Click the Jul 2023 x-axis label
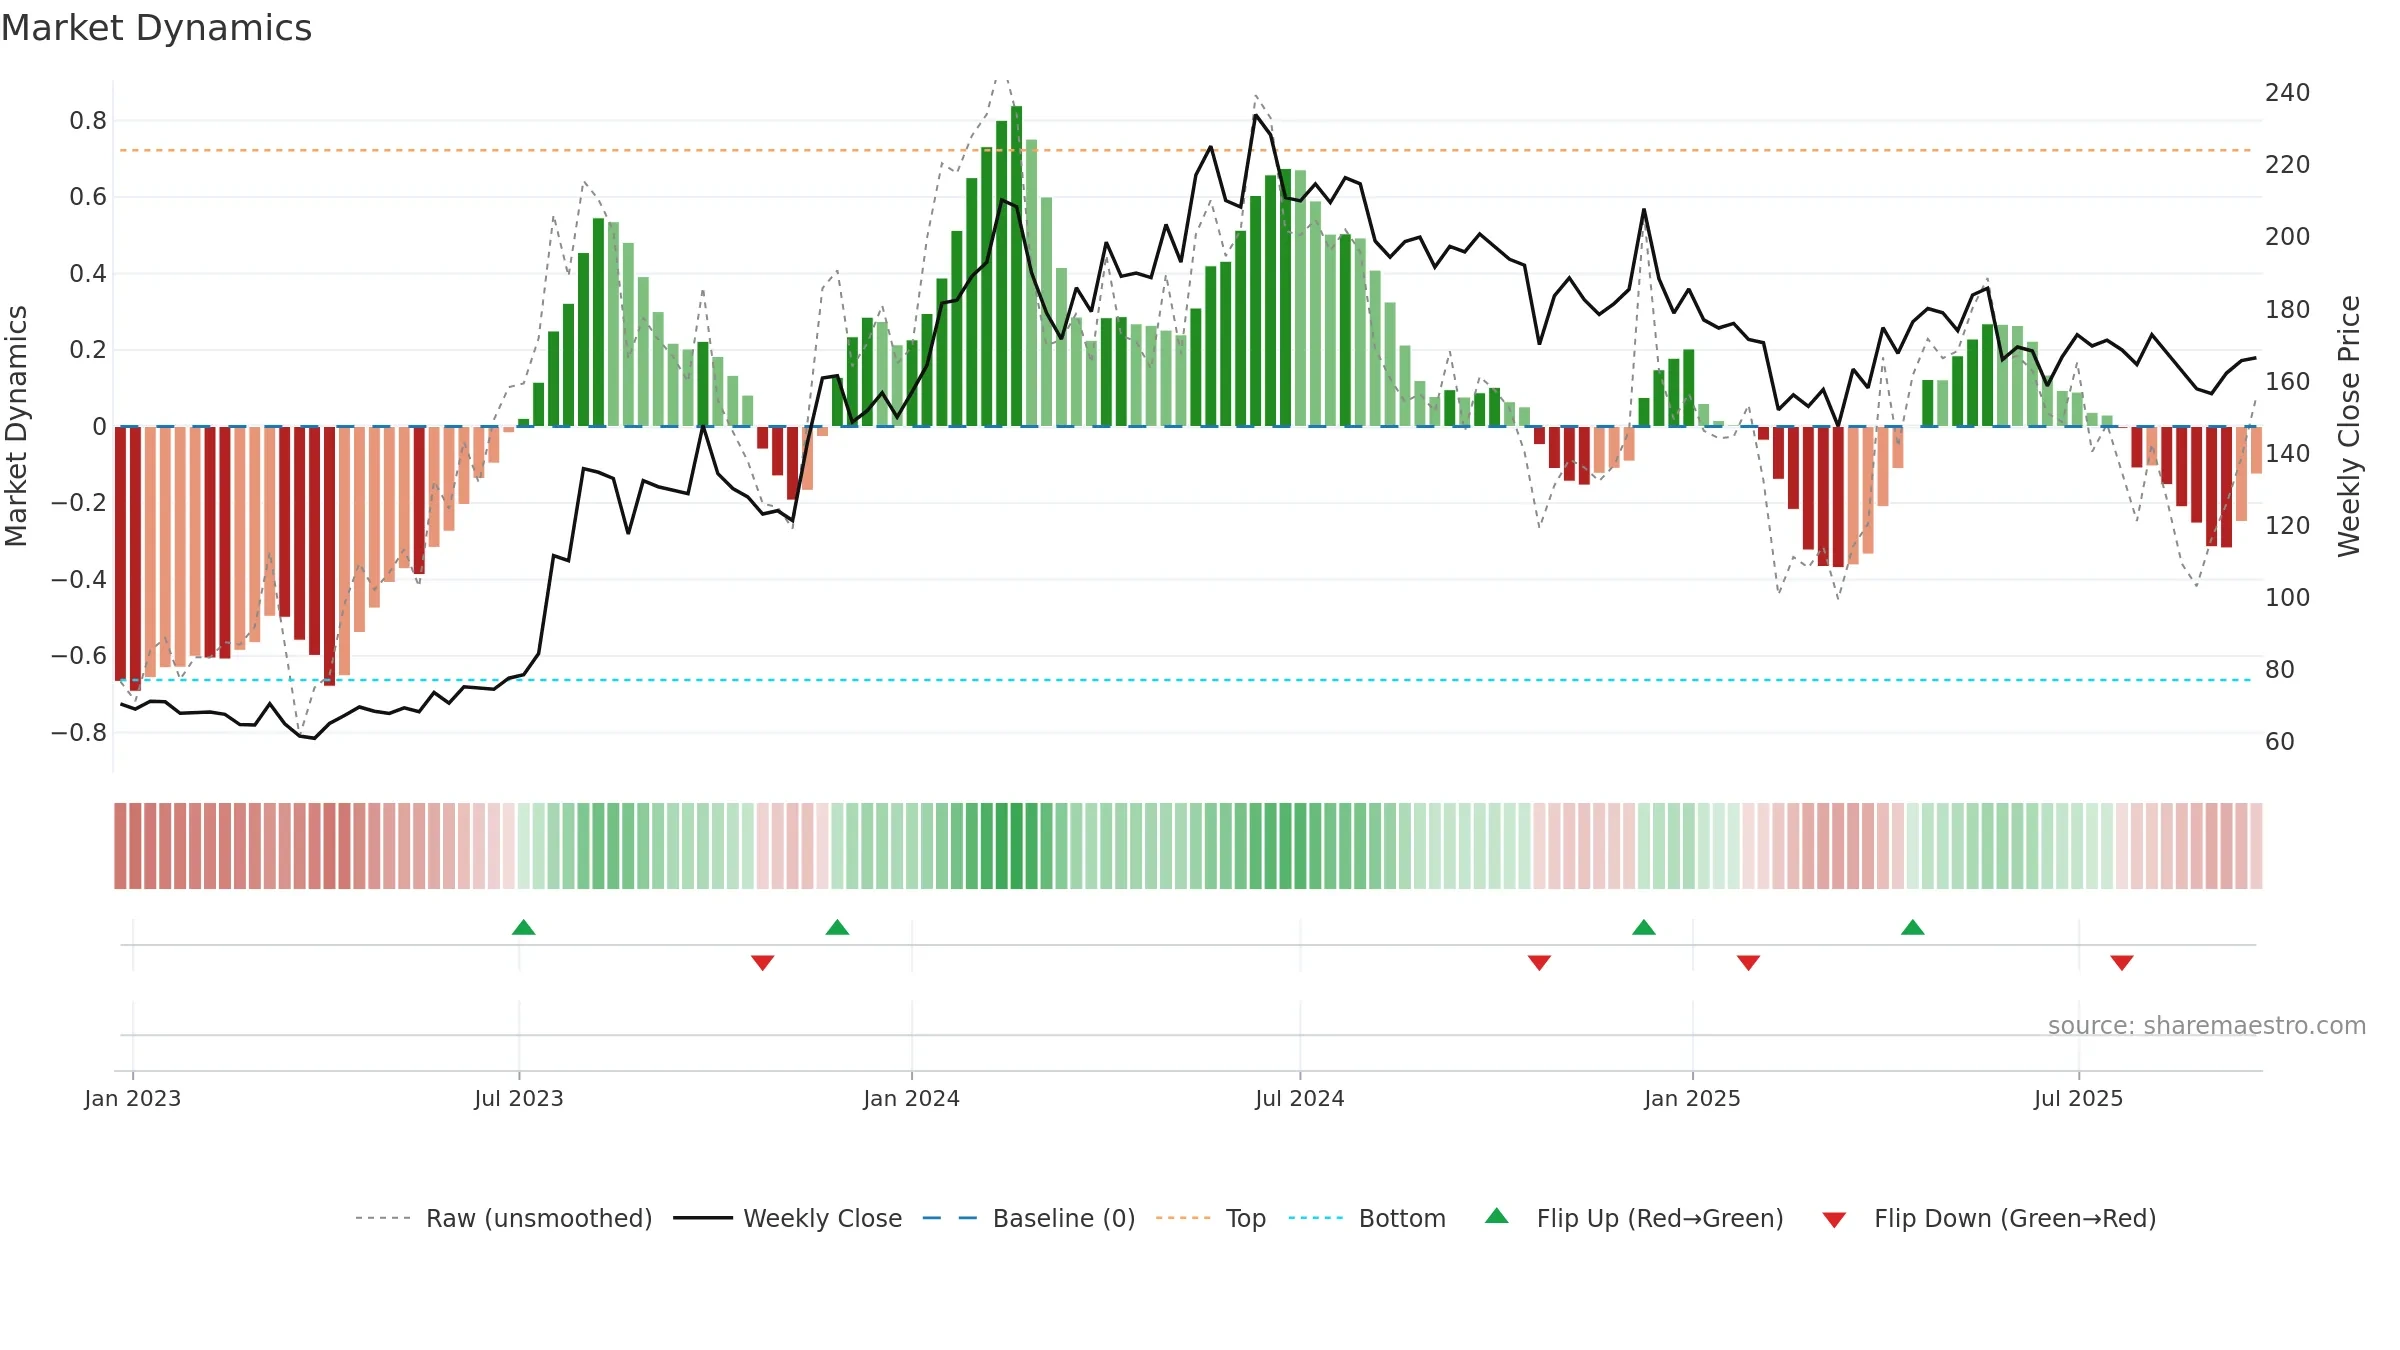2400x1350 pixels. click(519, 1098)
